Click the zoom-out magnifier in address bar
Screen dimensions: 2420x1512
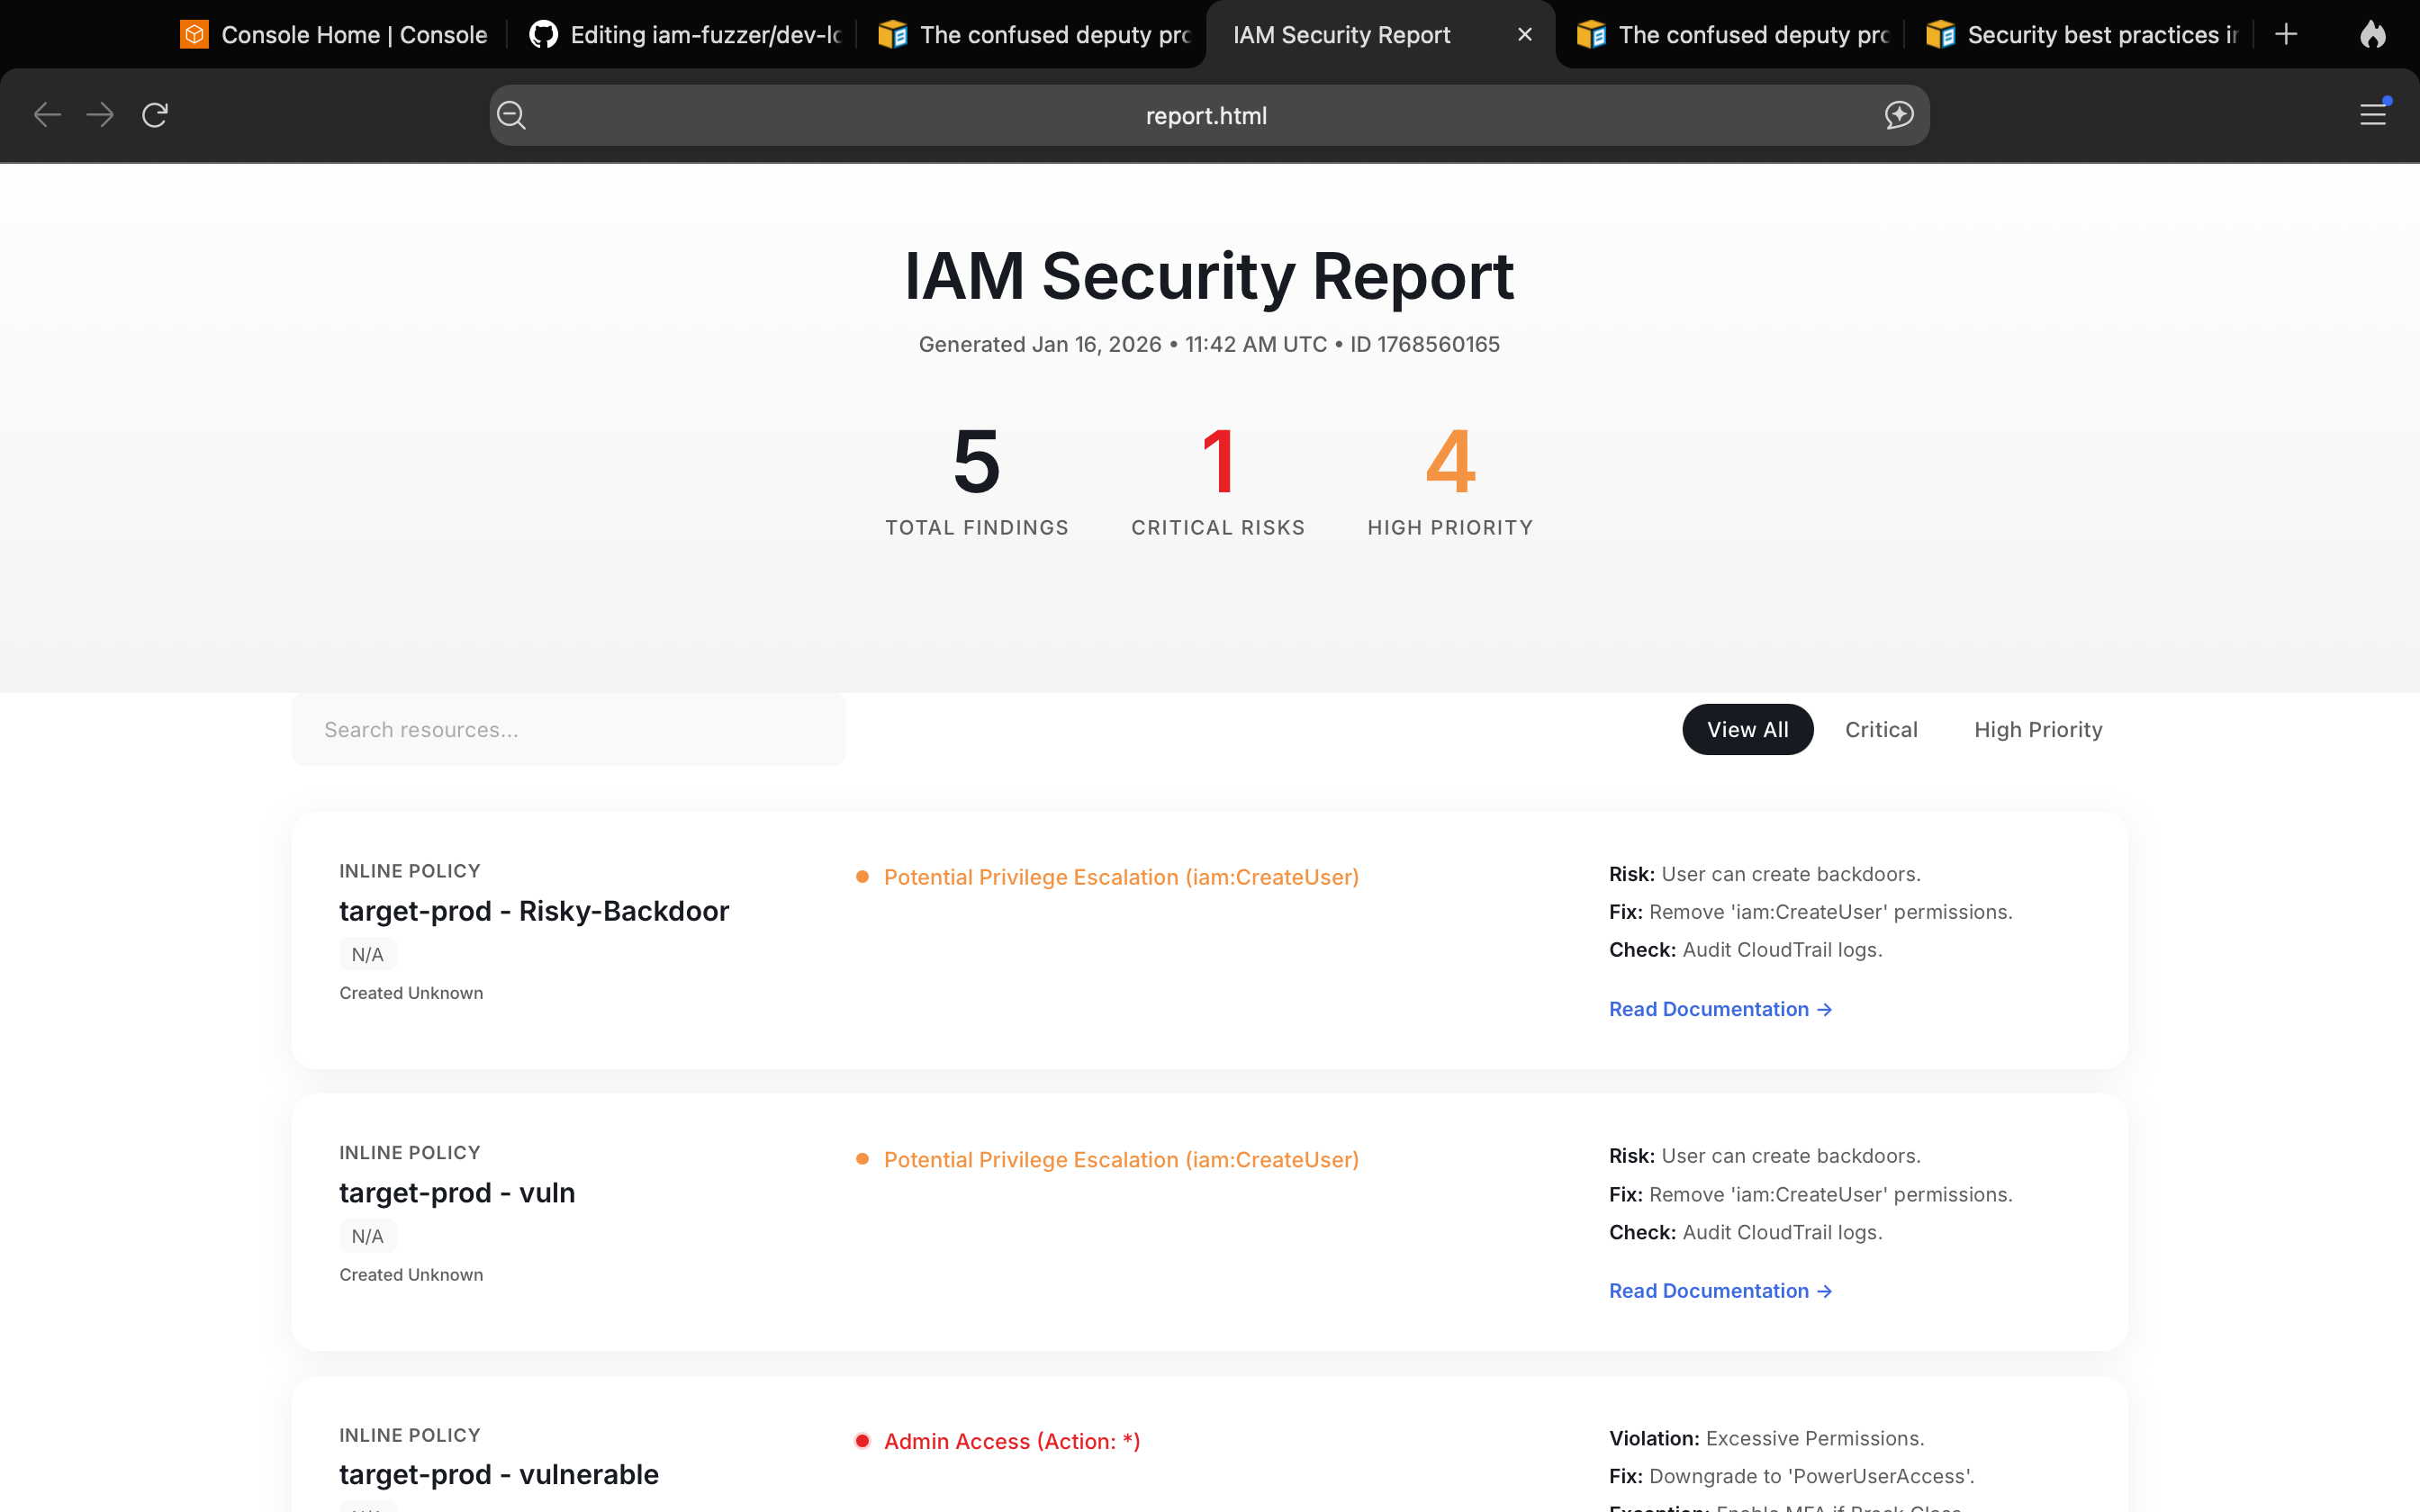coord(512,115)
